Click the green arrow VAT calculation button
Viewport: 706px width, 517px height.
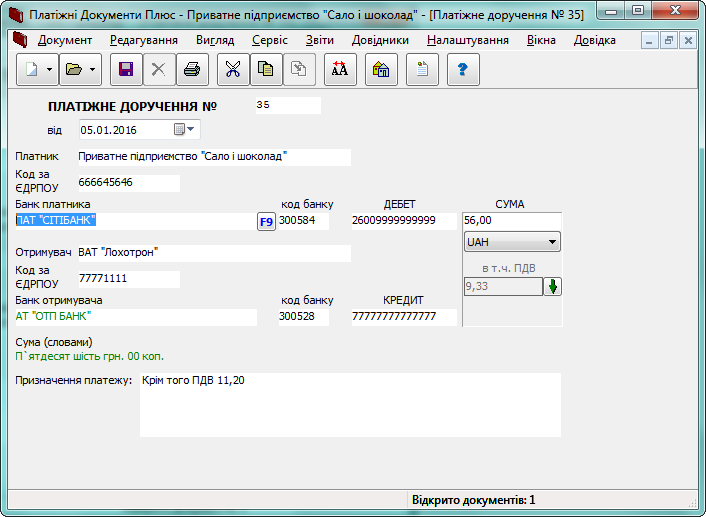(x=552, y=286)
